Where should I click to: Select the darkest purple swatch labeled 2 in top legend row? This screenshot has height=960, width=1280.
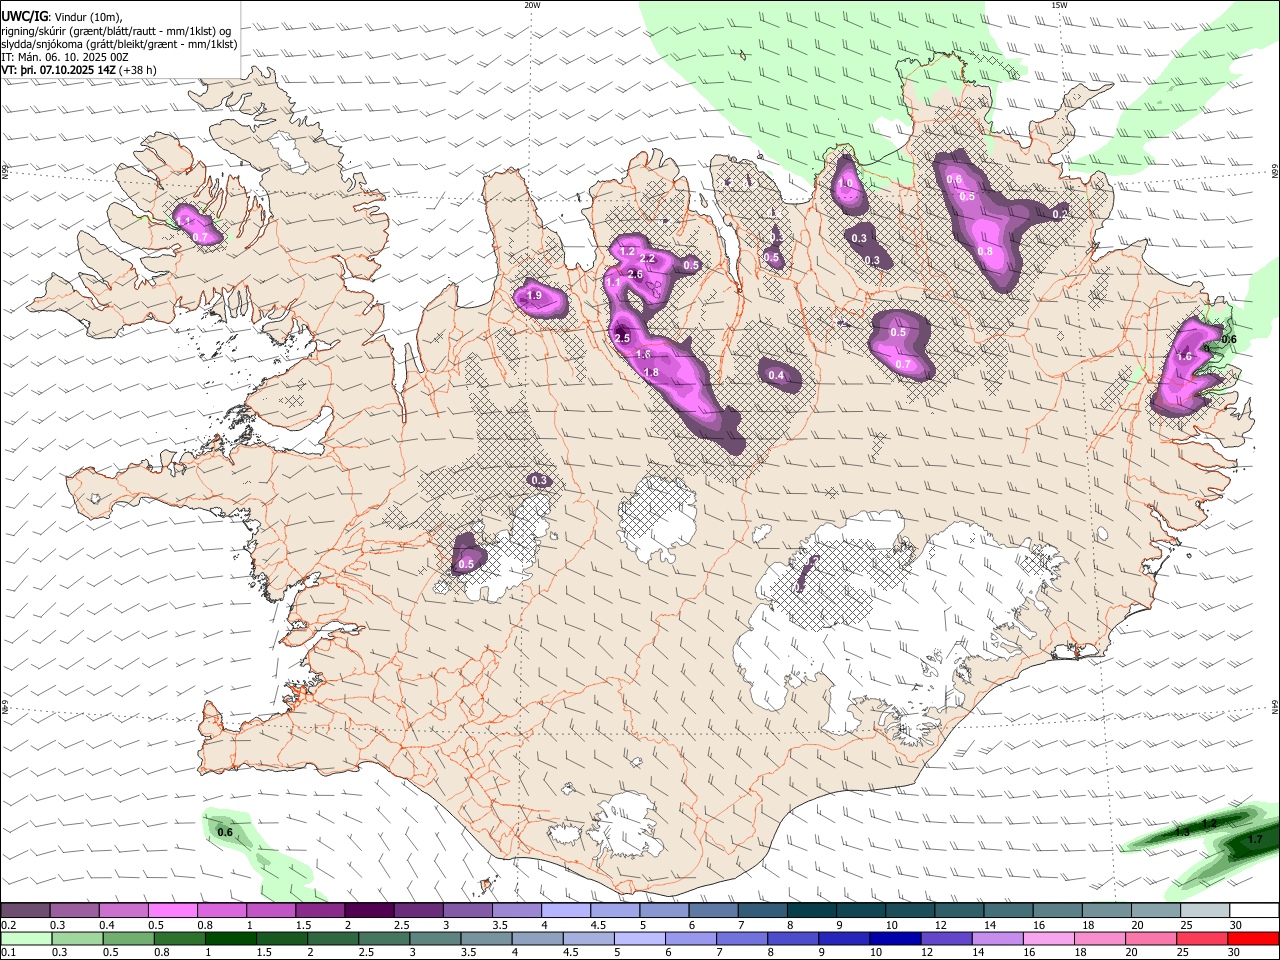pyautogui.click(x=369, y=911)
